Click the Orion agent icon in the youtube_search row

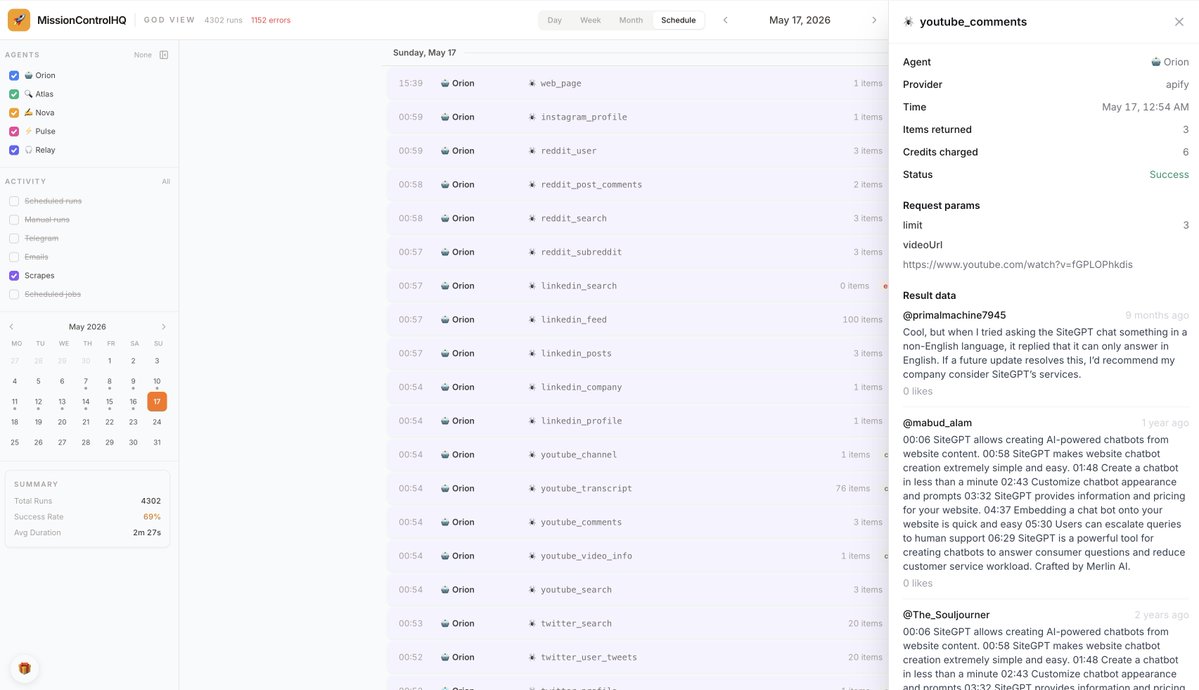pyautogui.click(x=445, y=590)
